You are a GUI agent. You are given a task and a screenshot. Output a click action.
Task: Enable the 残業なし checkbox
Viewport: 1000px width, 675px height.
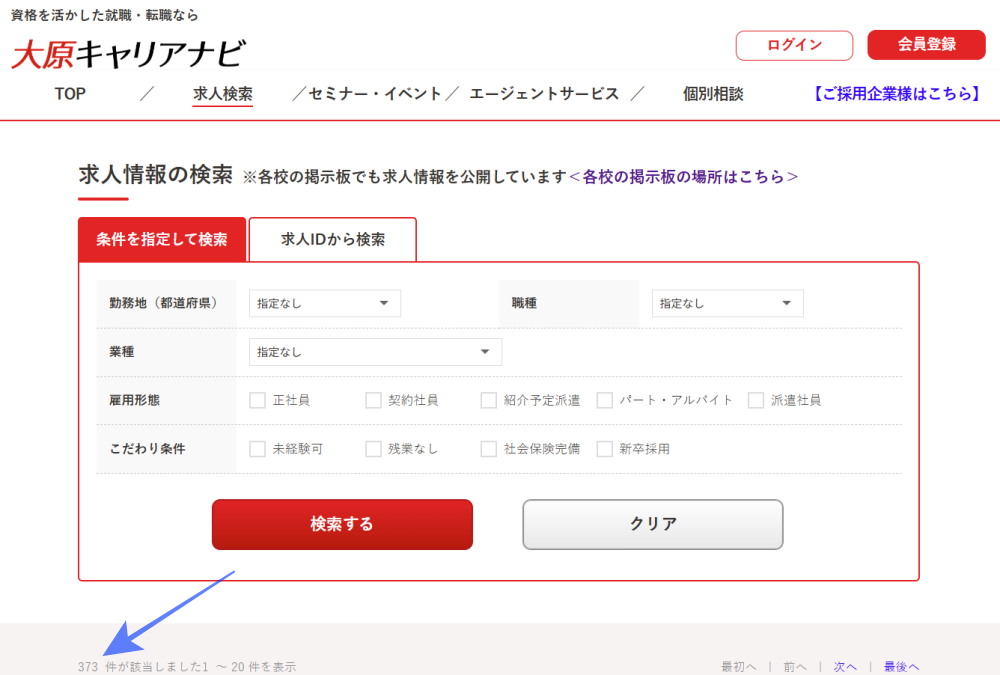coord(373,449)
